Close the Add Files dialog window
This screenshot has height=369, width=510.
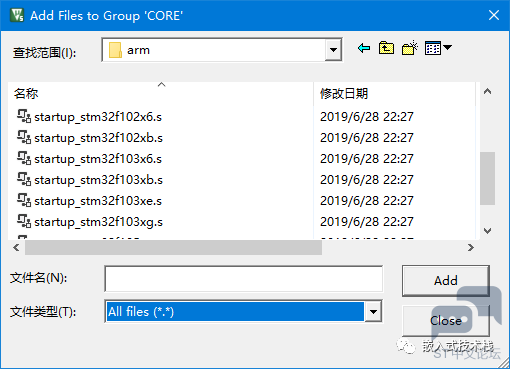pyautogui.click(x=494, y=15)
